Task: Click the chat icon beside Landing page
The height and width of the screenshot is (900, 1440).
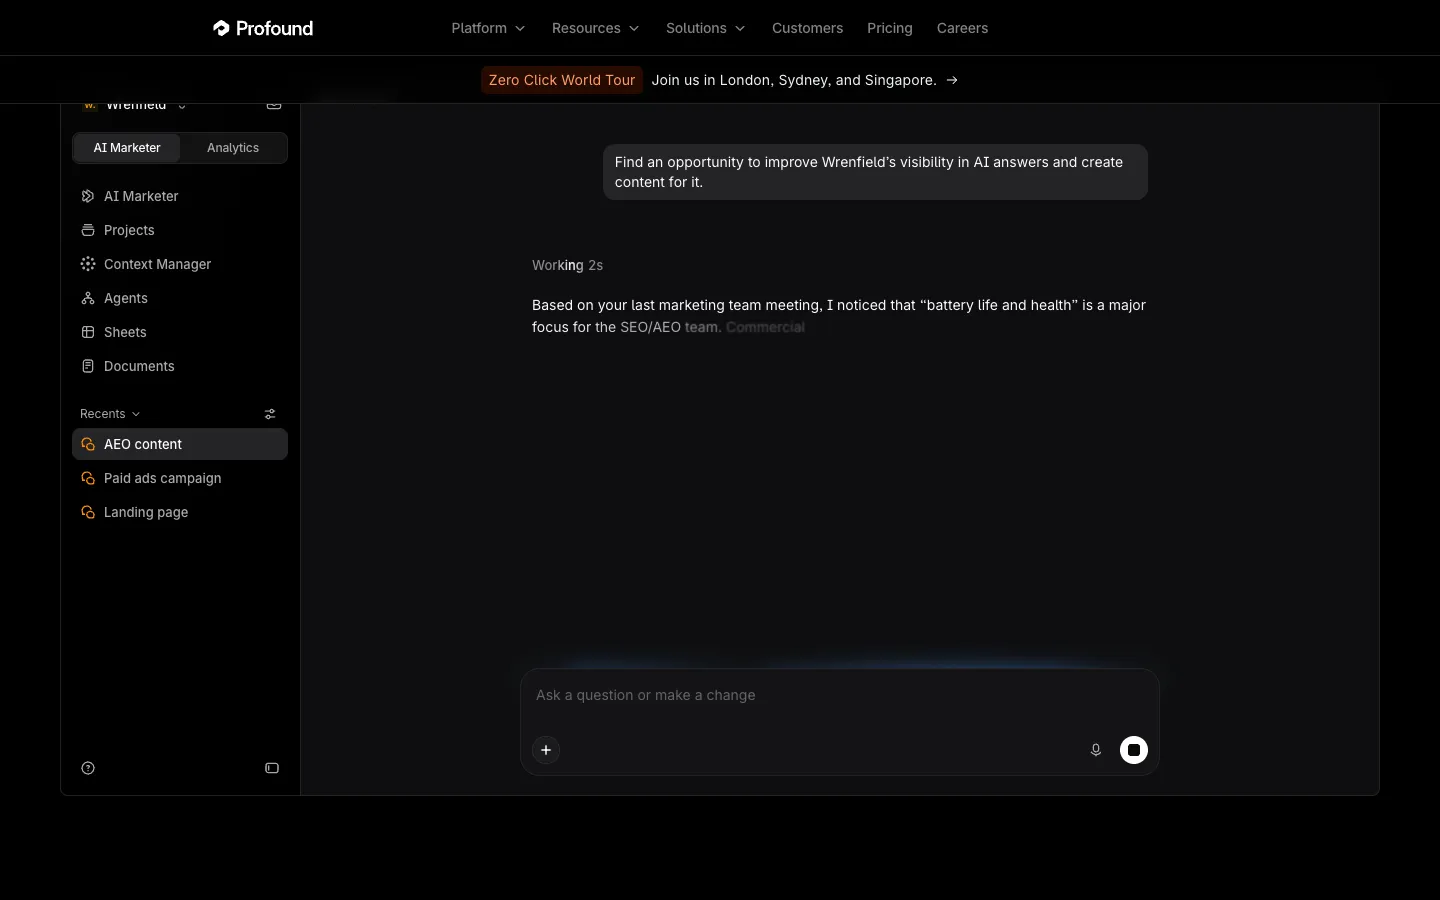Action: [88, 512]
